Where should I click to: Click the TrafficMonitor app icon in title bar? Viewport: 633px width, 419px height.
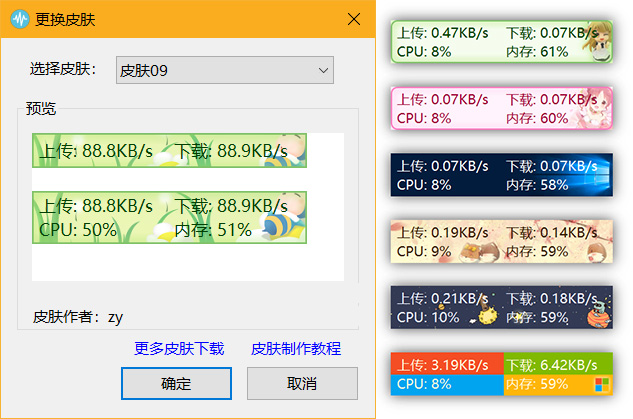(20, 19)
